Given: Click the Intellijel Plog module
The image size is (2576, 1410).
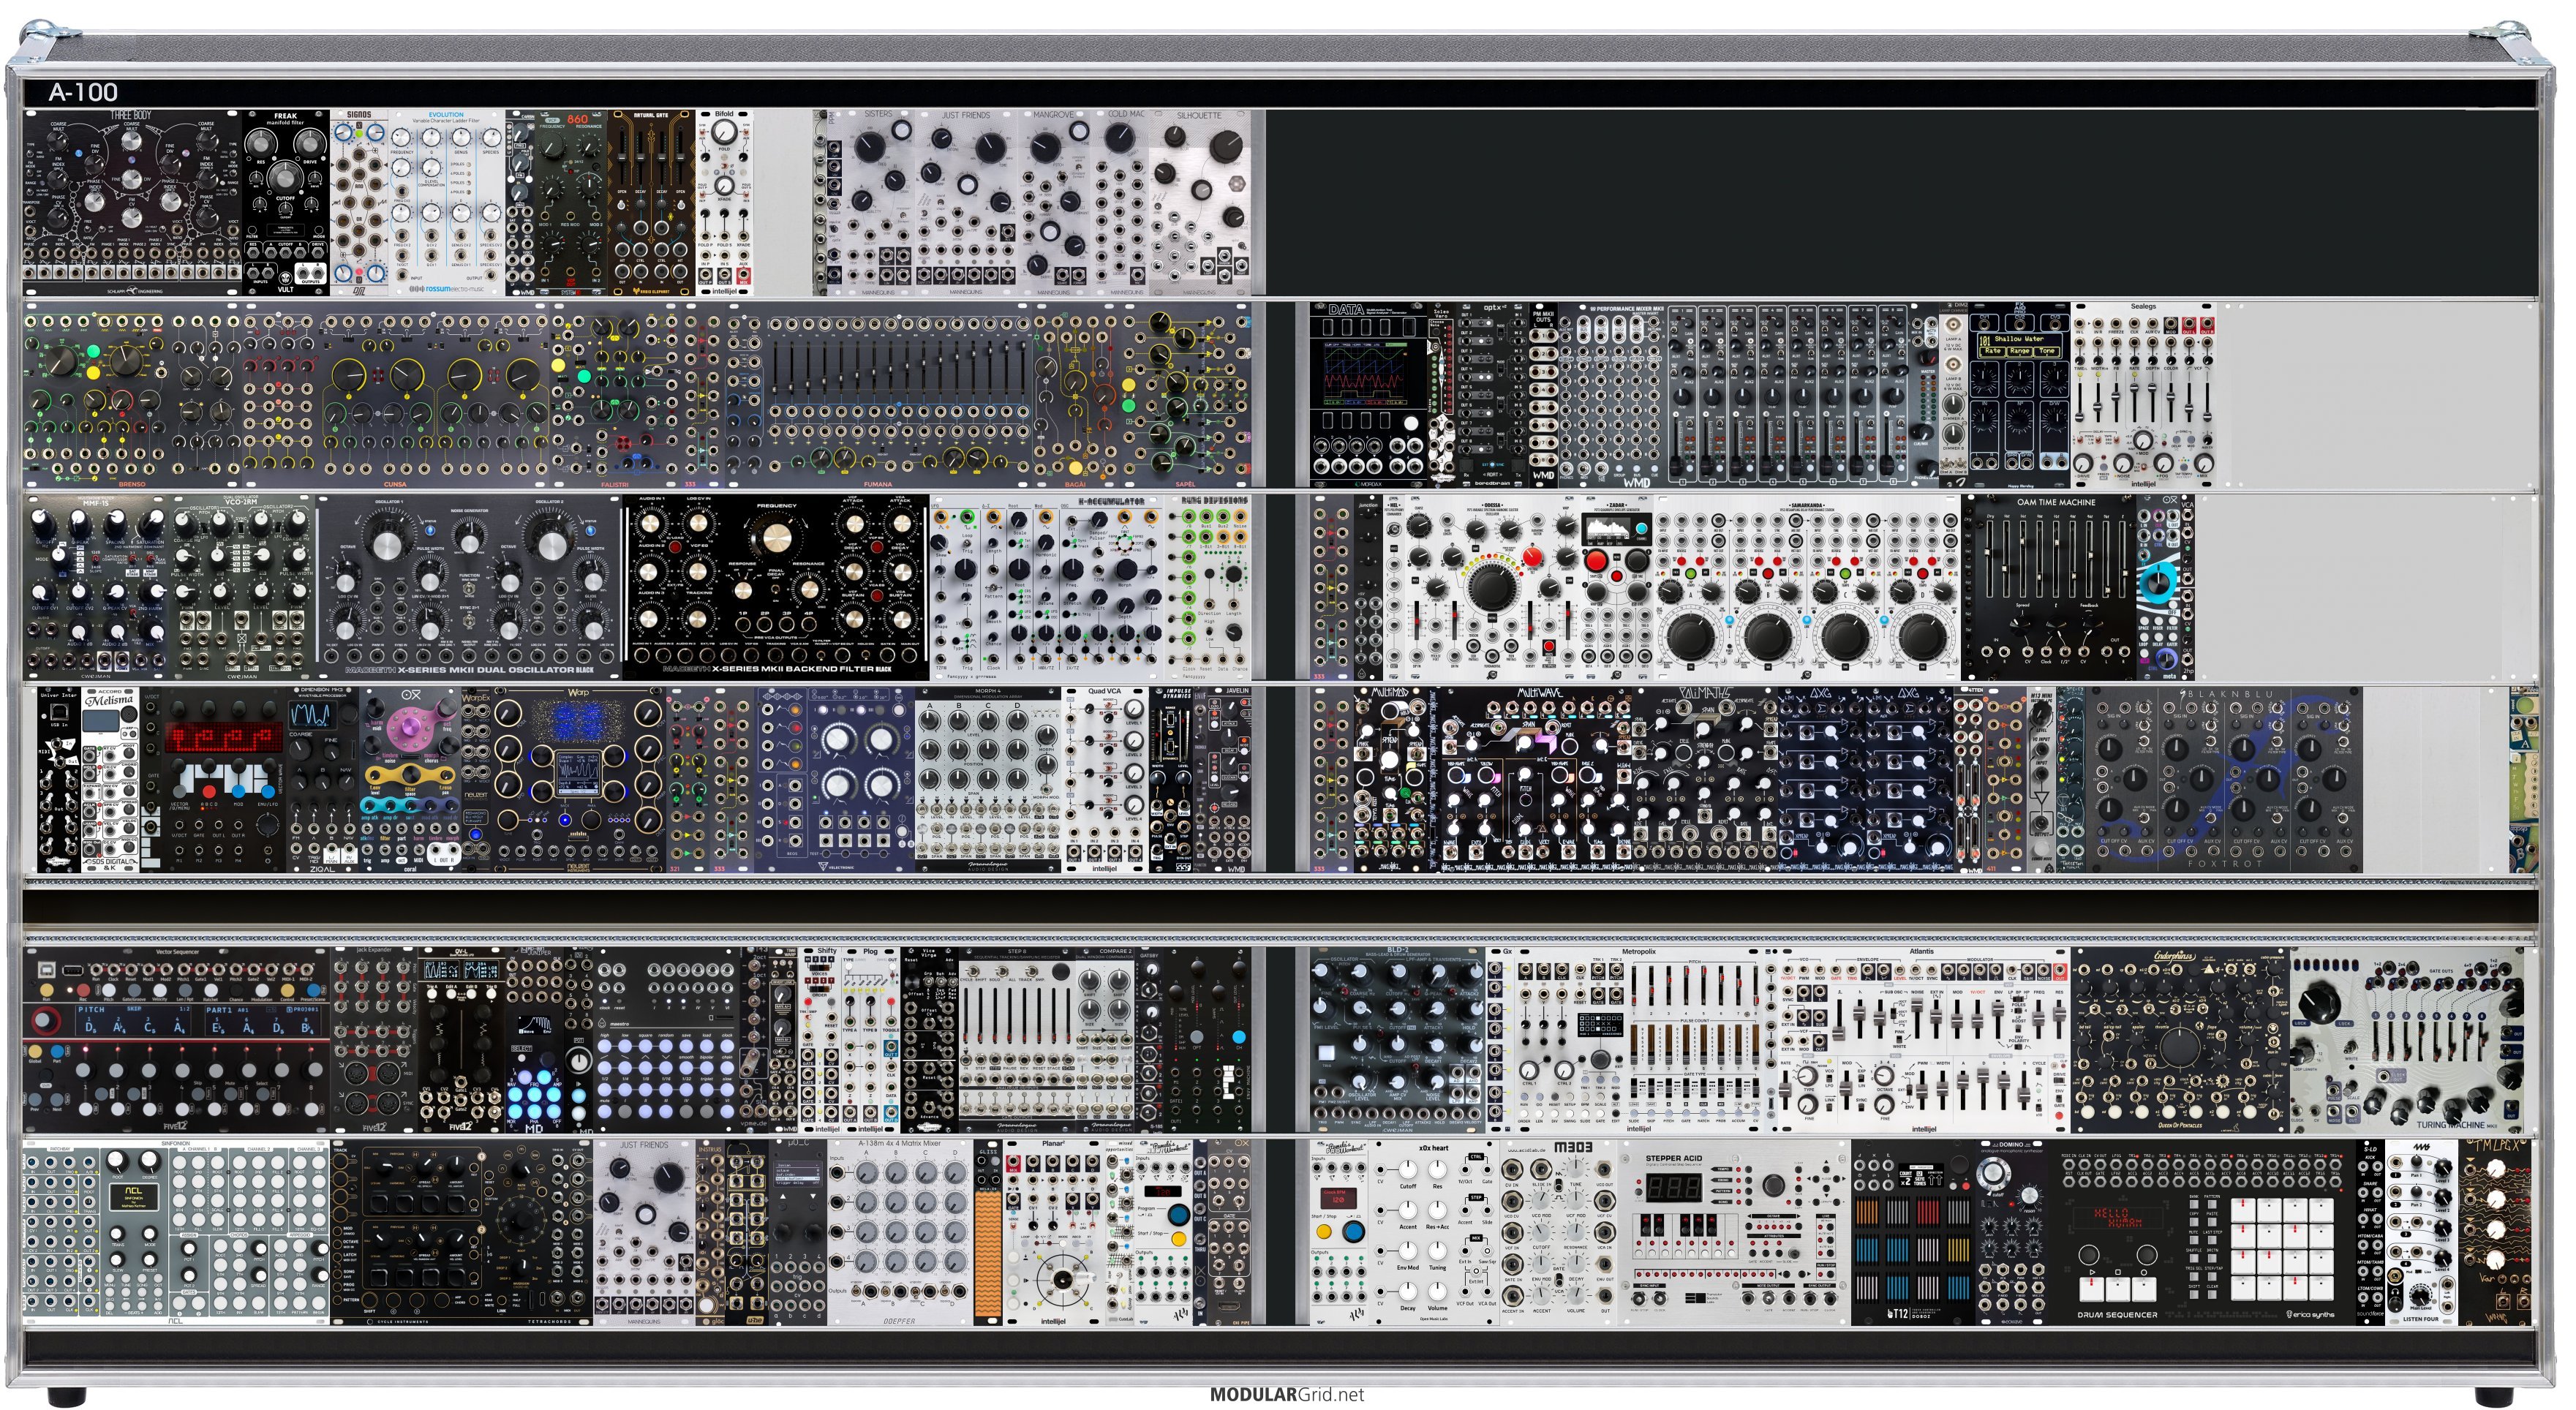Looking at the screenshot, I should (x=871, y=1040).
